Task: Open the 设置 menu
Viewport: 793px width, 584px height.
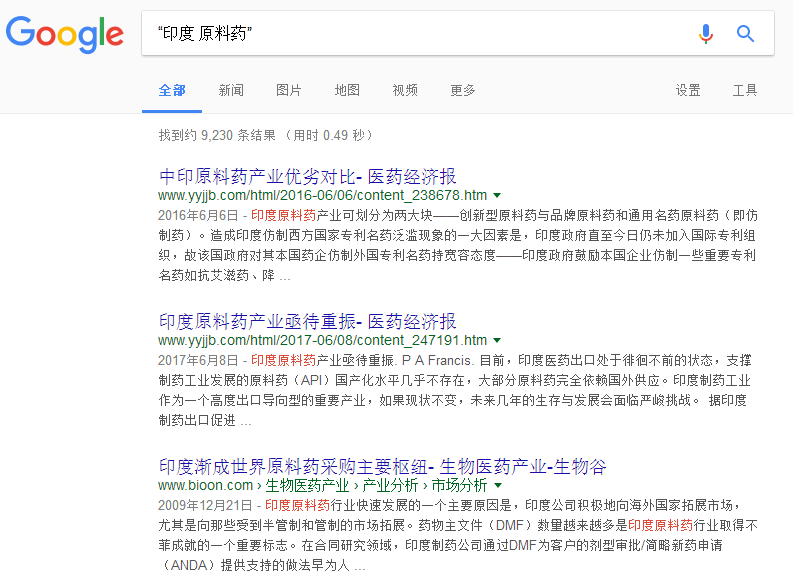Action: point(688,90)
